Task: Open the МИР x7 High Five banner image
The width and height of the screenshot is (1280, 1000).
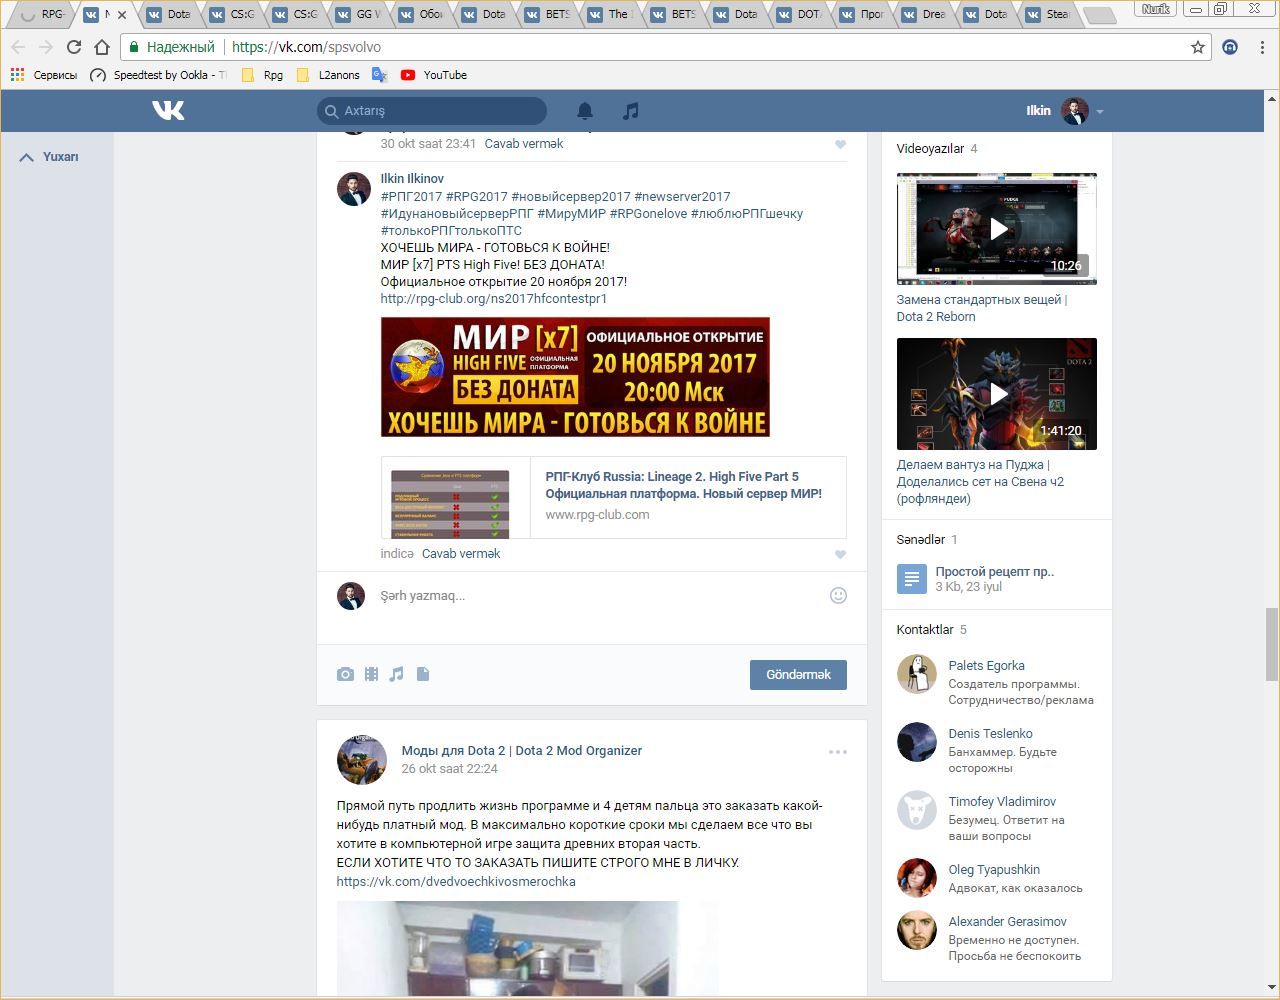Action: tap(575, 377)
